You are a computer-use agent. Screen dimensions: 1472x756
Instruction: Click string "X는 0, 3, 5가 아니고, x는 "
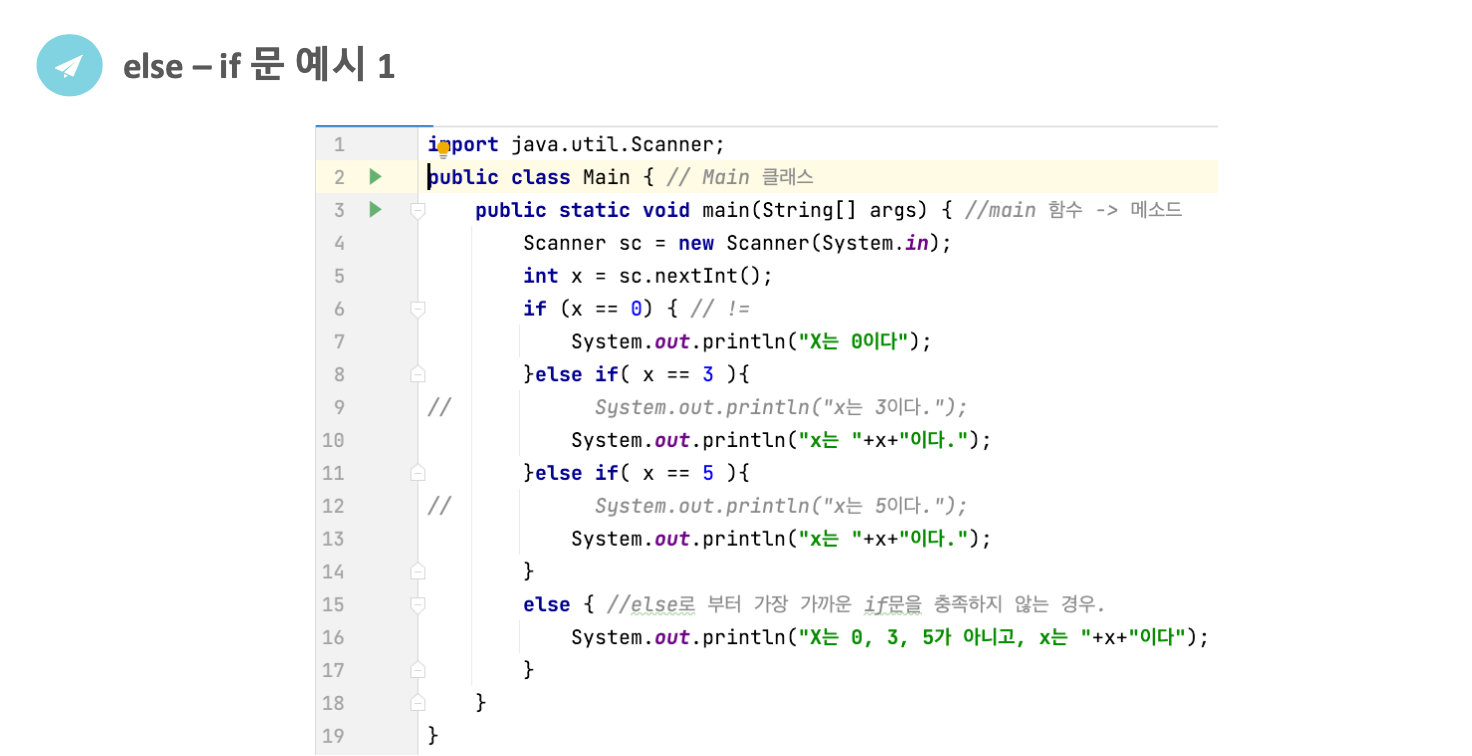coord(943,637)
